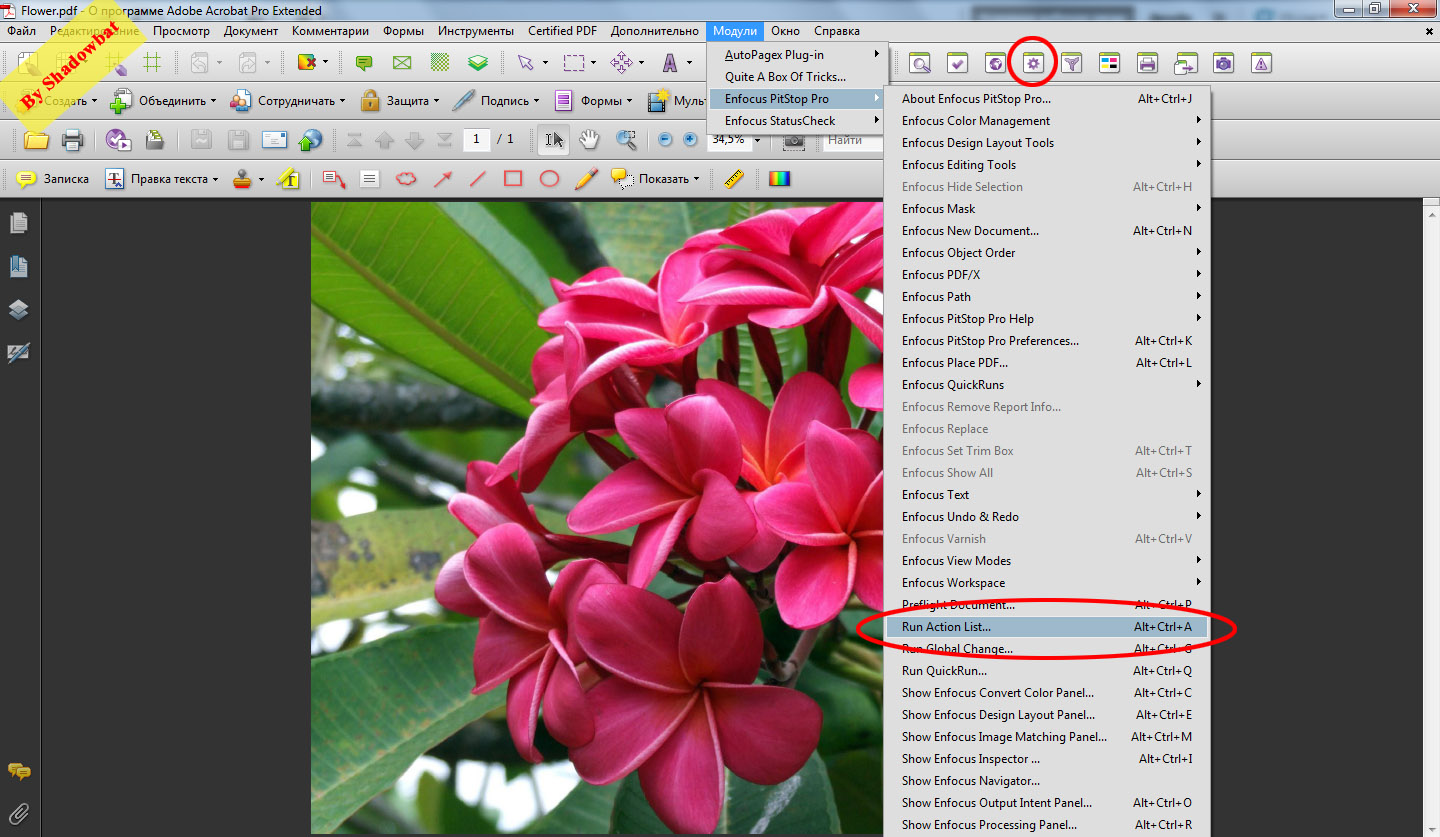The height and width of the screenshot is (837, 1440).
Task: Open the Layers panel in left sidebar
Action: [19, 309]
